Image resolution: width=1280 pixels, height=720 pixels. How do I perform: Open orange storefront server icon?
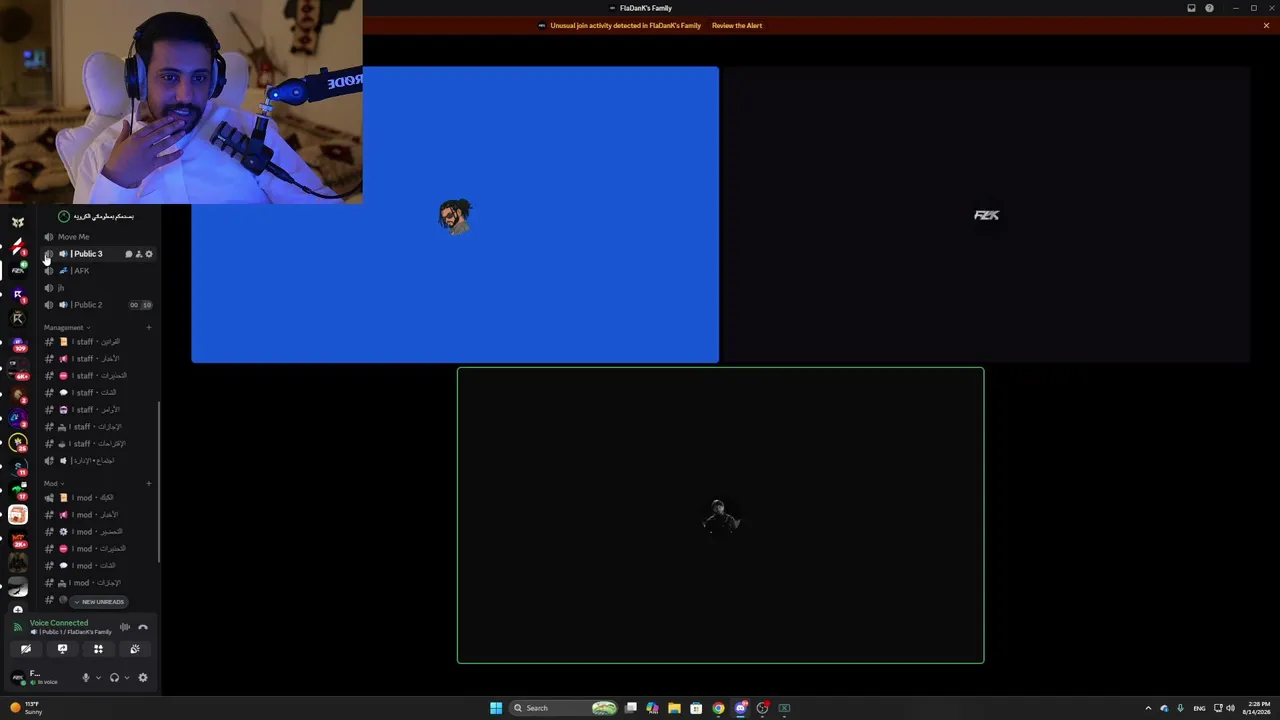(x=17, y=515)
